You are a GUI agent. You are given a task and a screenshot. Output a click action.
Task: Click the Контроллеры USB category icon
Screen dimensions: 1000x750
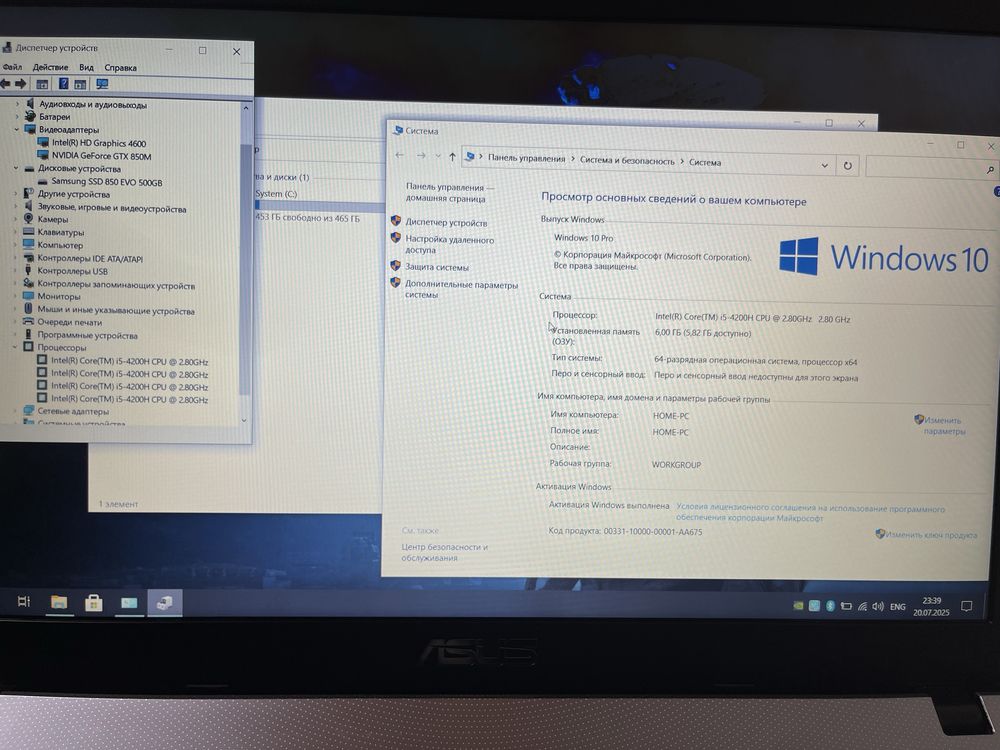(x=28, y=270)
